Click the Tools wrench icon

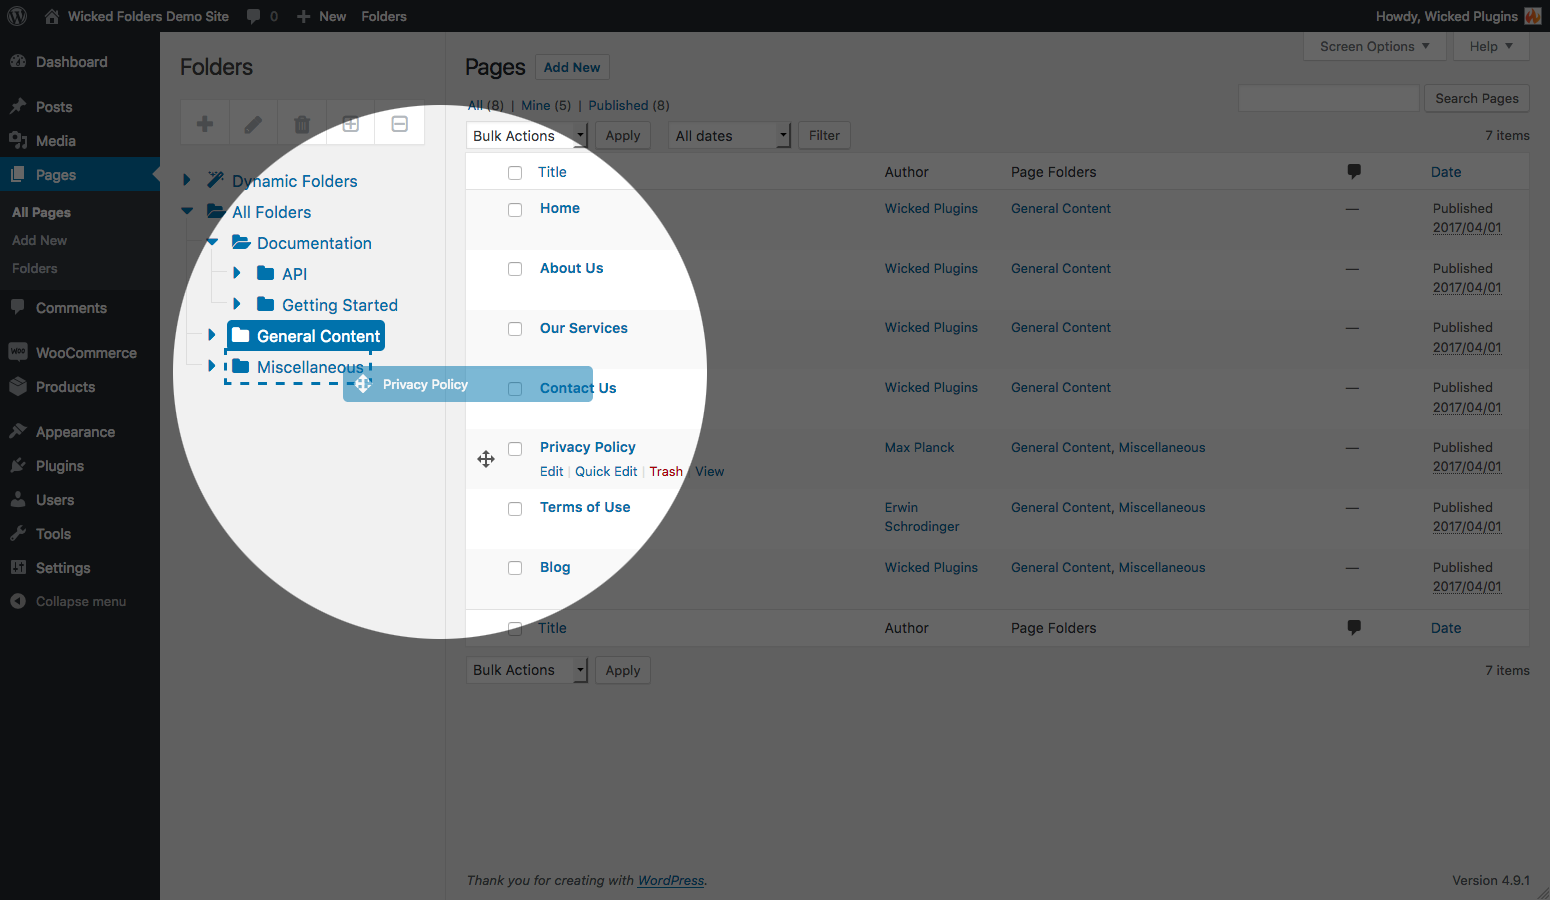[18, 533]
